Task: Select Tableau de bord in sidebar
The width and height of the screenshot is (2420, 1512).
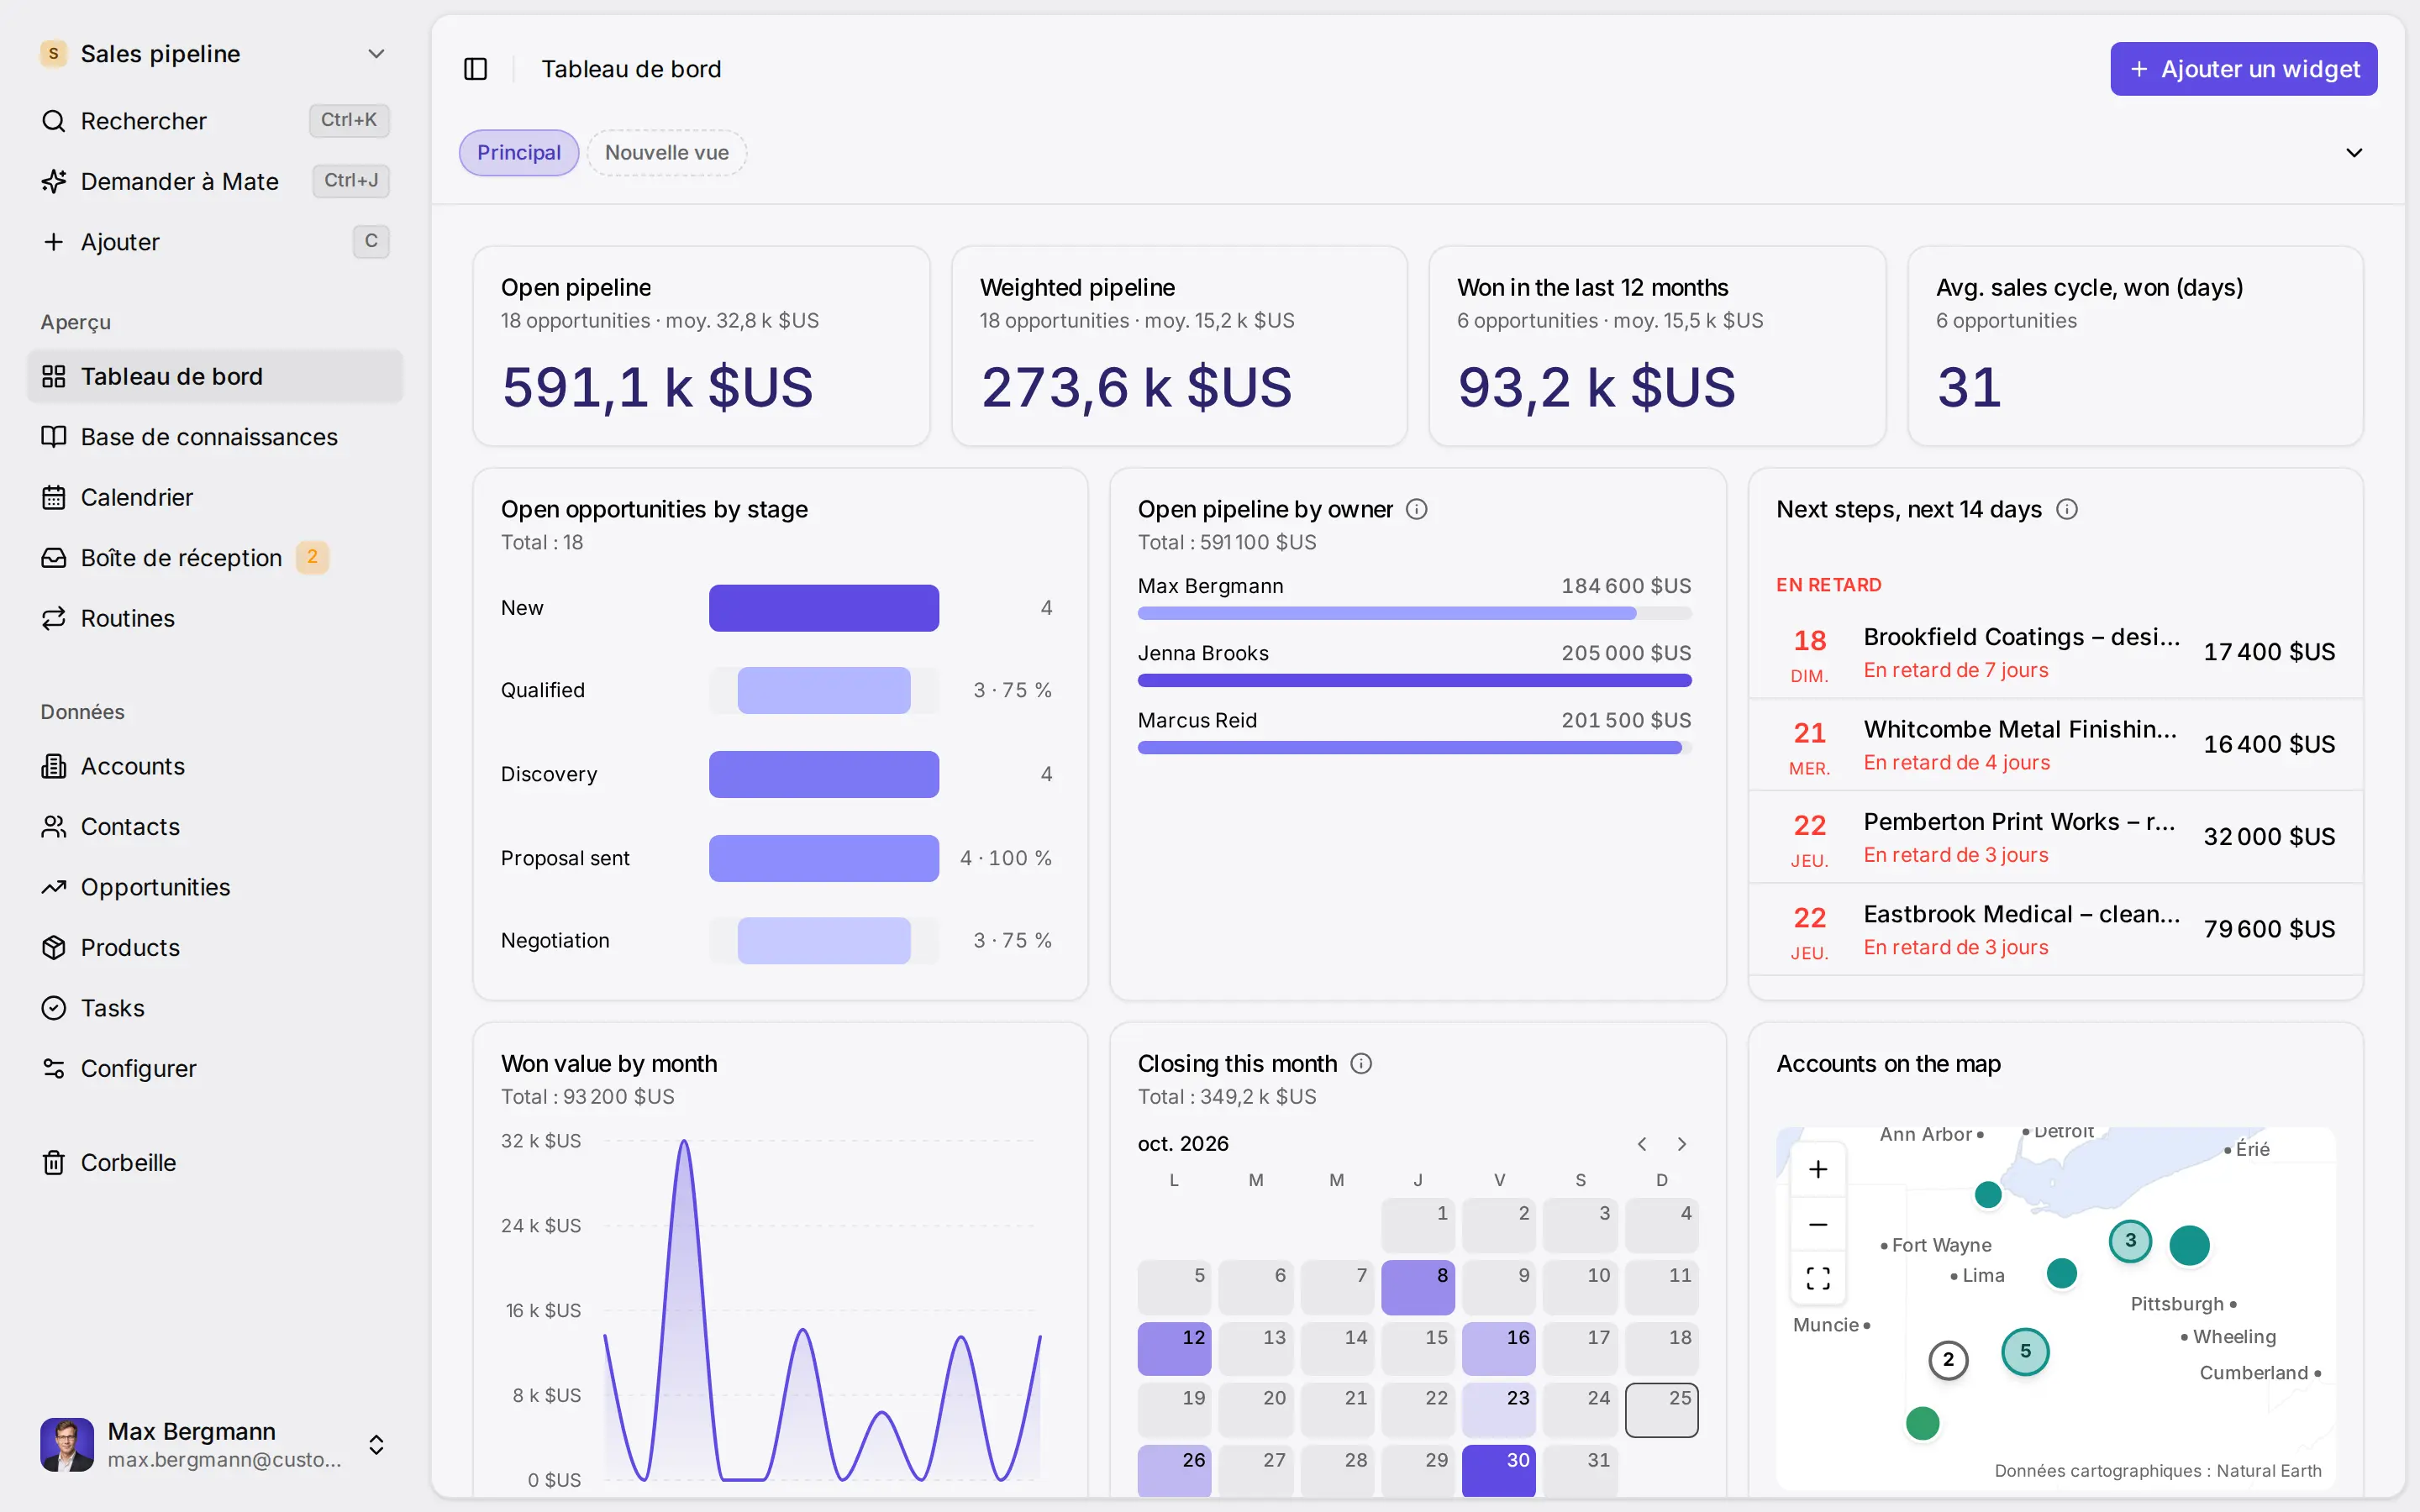Action: coord(215,376)
